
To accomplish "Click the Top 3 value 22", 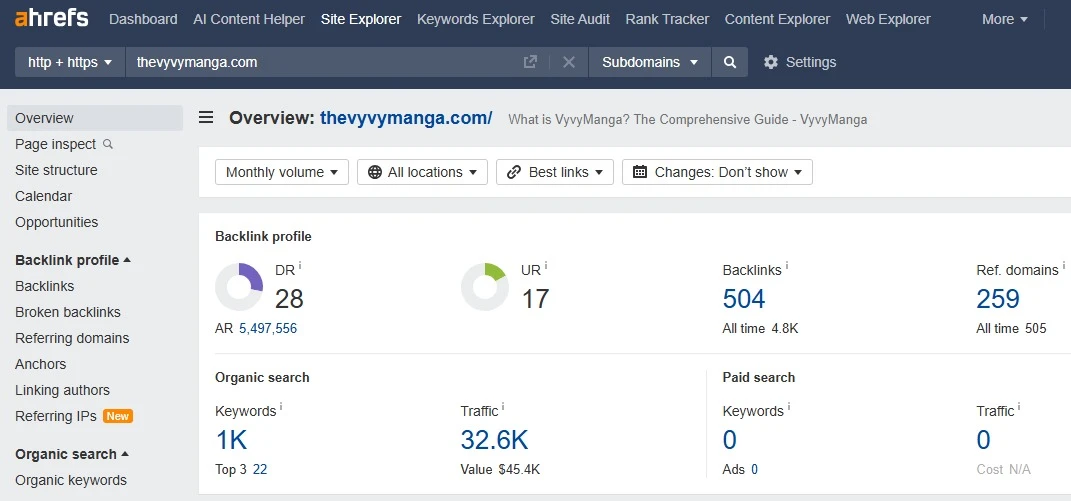I will (260, 470).
